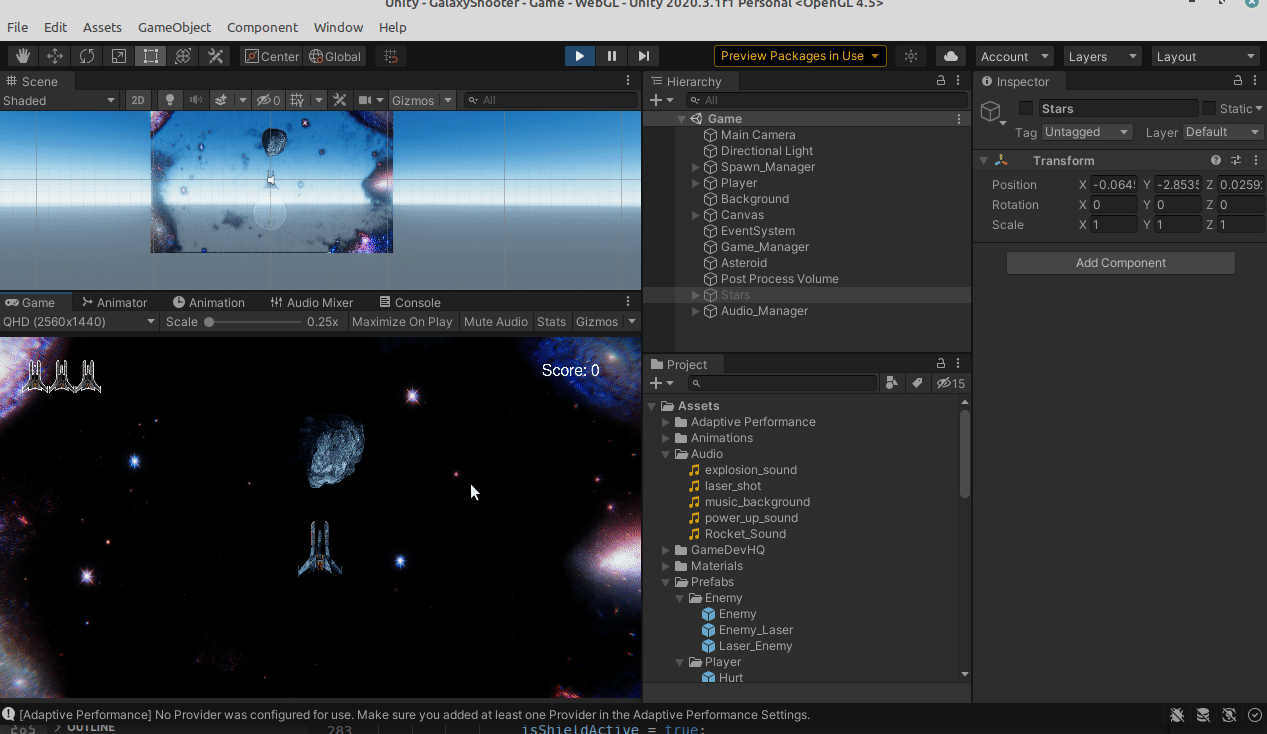
Task: Toggle pivot Center button
Action: click(271, 56)
